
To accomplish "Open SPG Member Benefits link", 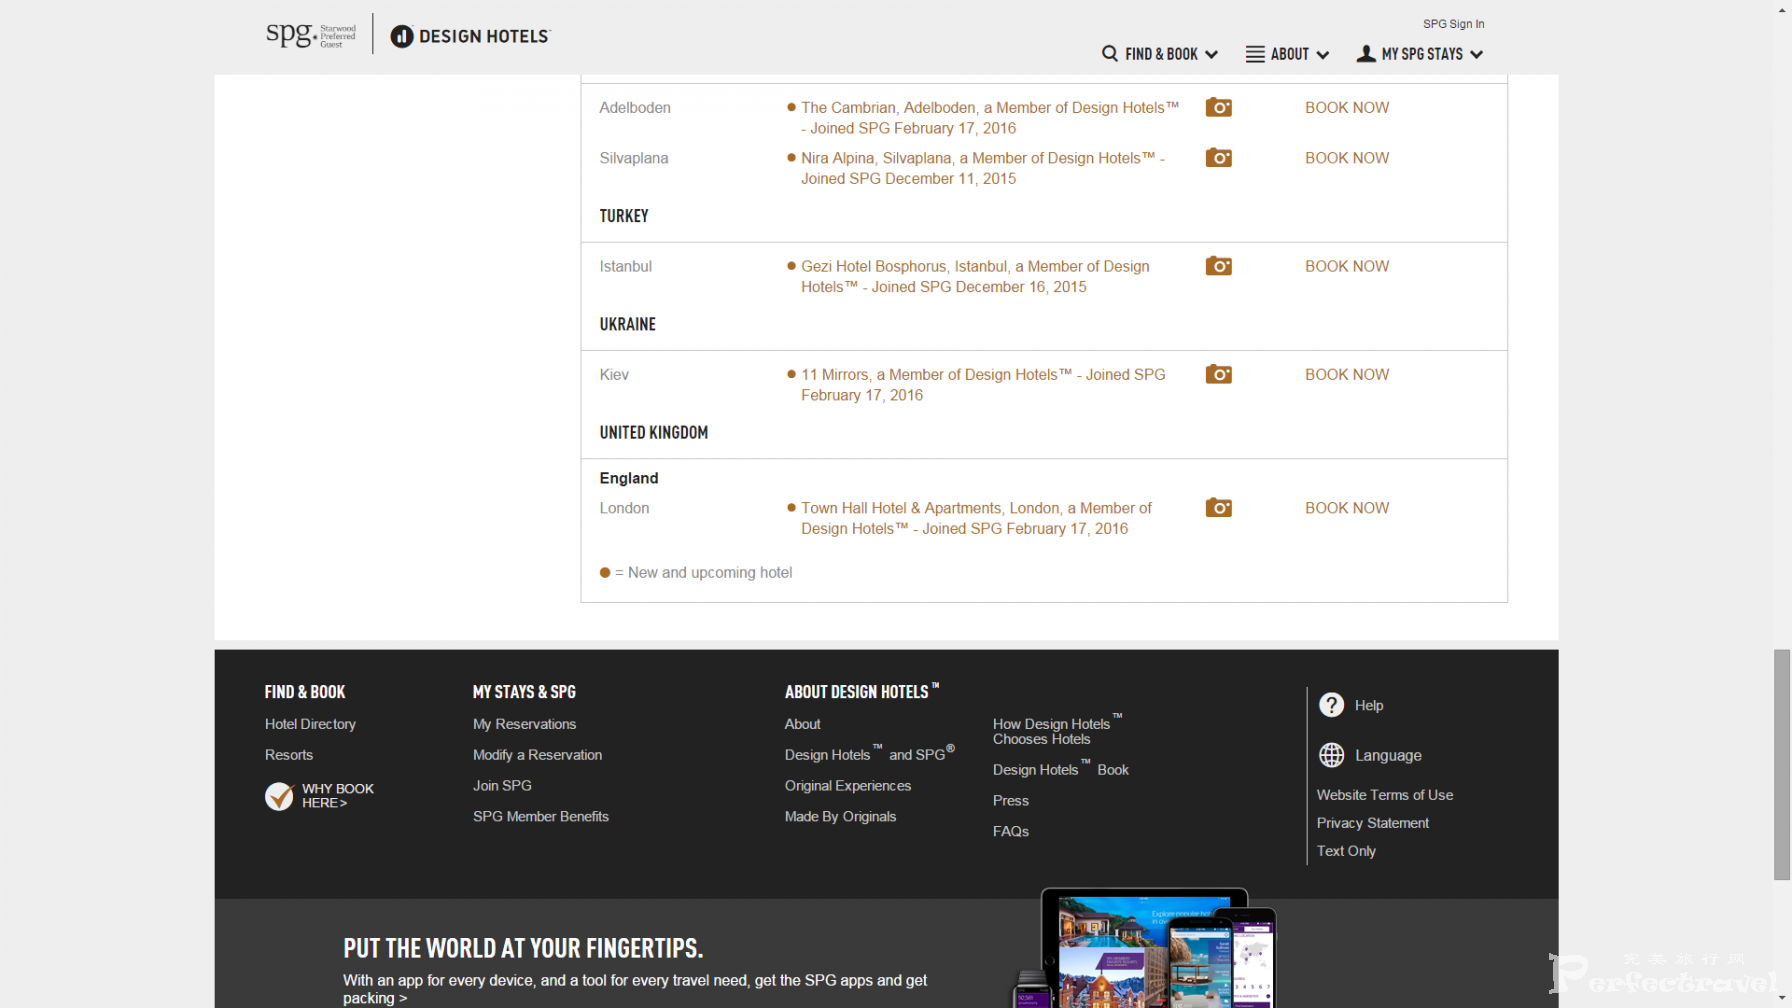I will 540,817.
